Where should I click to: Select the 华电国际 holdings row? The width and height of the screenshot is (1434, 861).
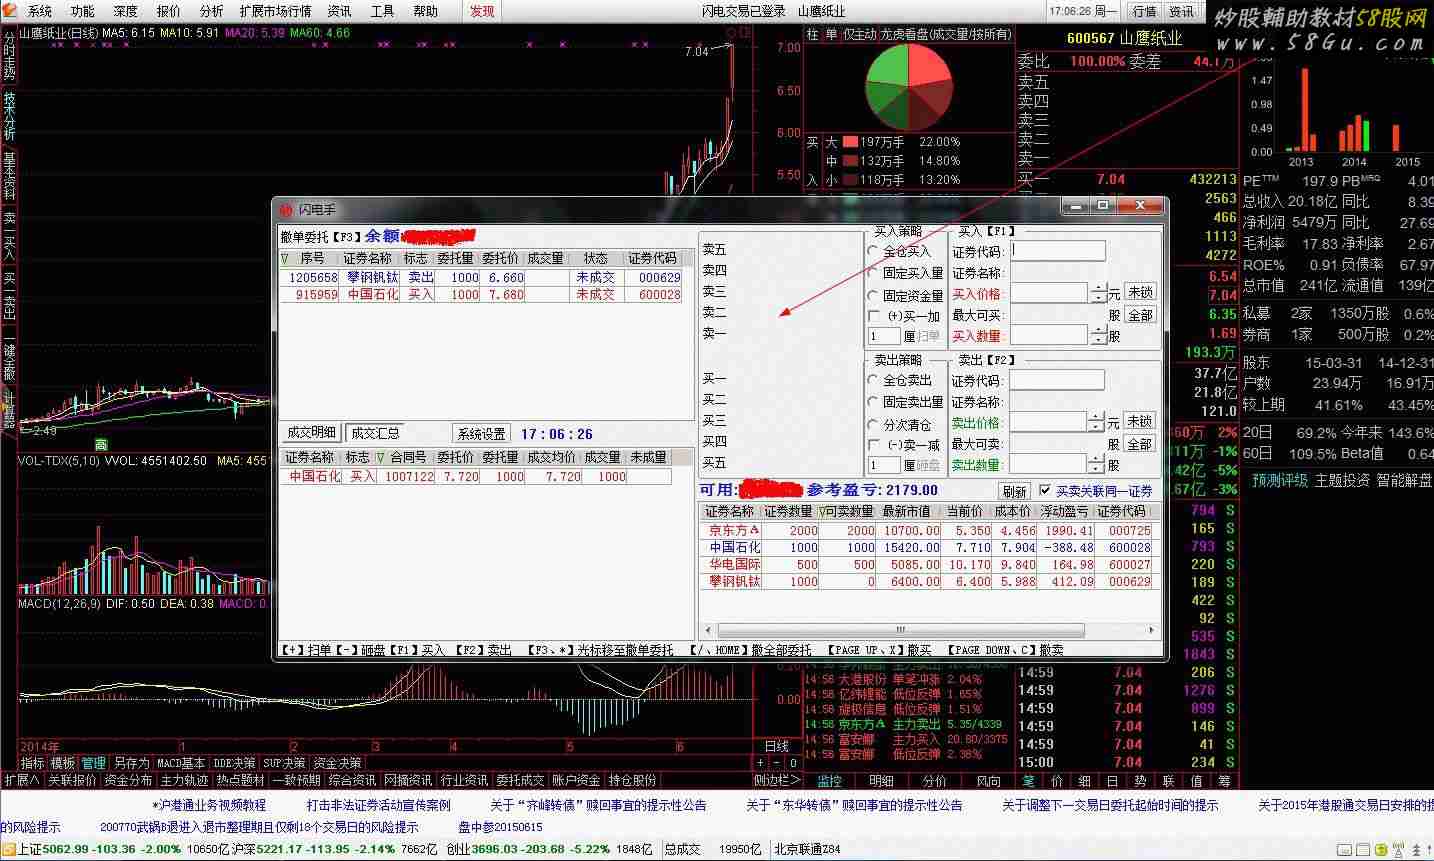click(928, 564)
